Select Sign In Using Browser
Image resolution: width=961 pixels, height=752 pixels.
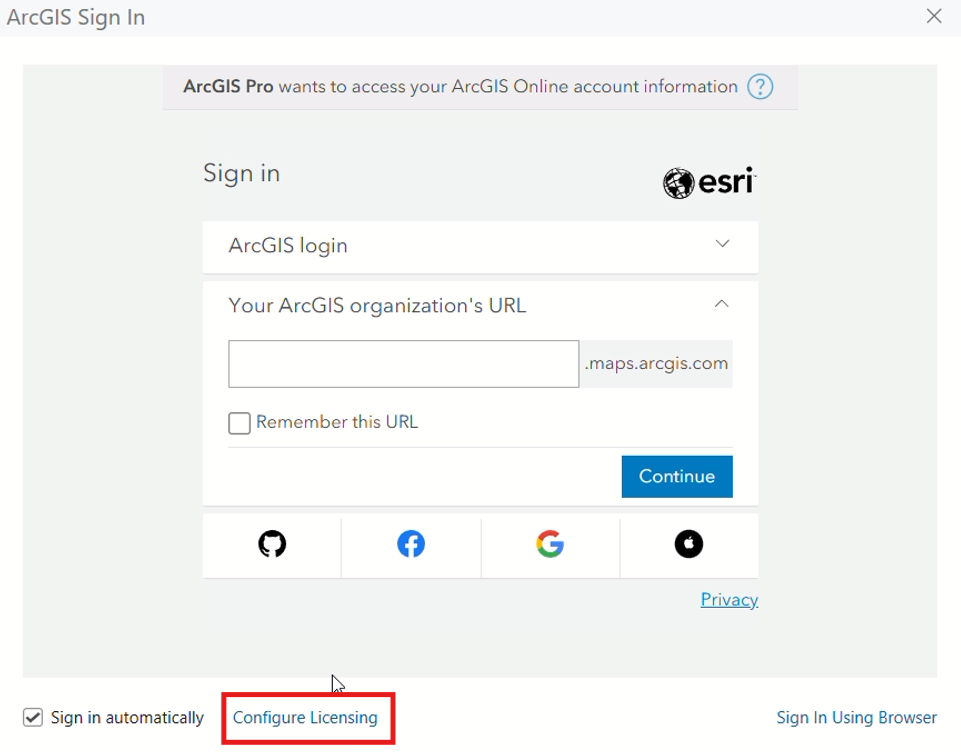(856, 717)
